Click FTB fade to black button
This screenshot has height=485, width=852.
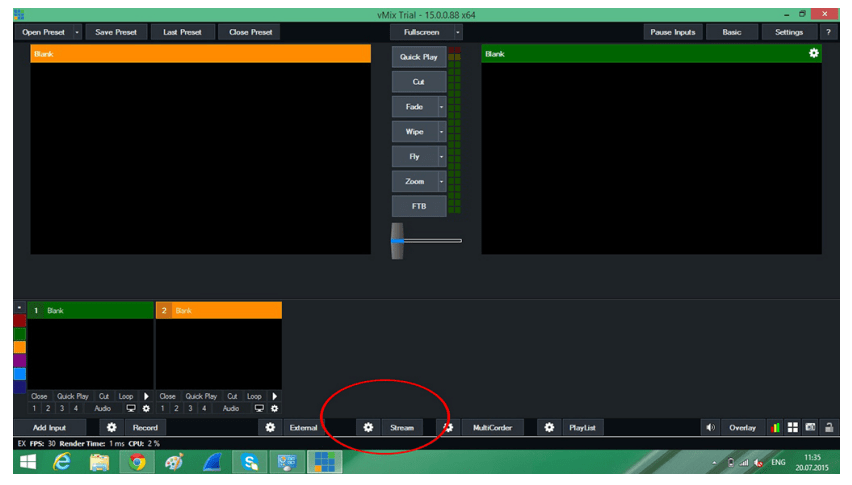[419, 206]
